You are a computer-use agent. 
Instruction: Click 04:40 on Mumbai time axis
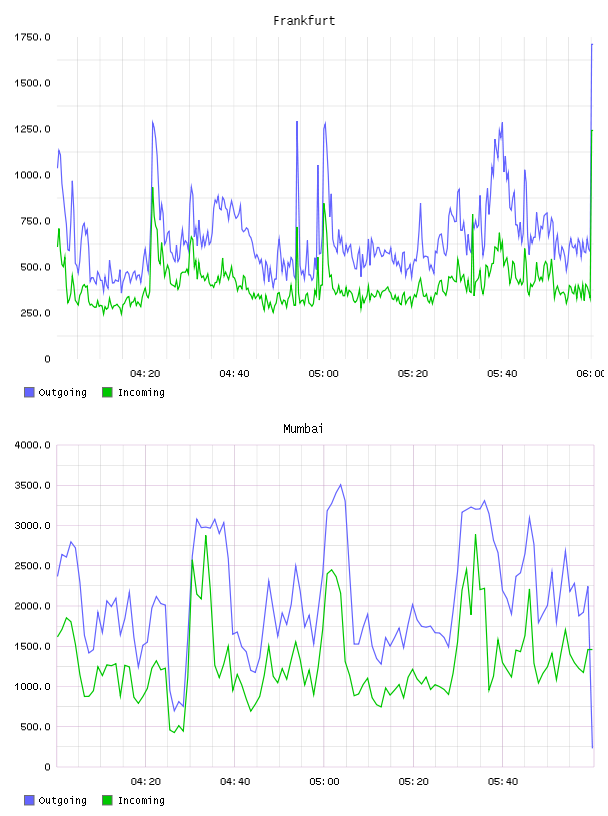click(235, 782)
